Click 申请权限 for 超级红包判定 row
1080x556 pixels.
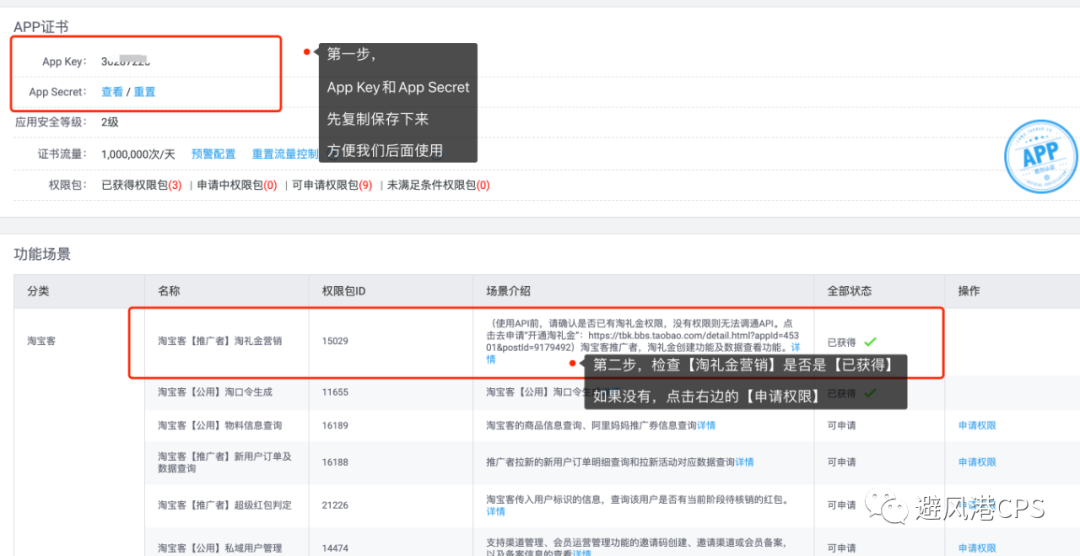[977, 505]
